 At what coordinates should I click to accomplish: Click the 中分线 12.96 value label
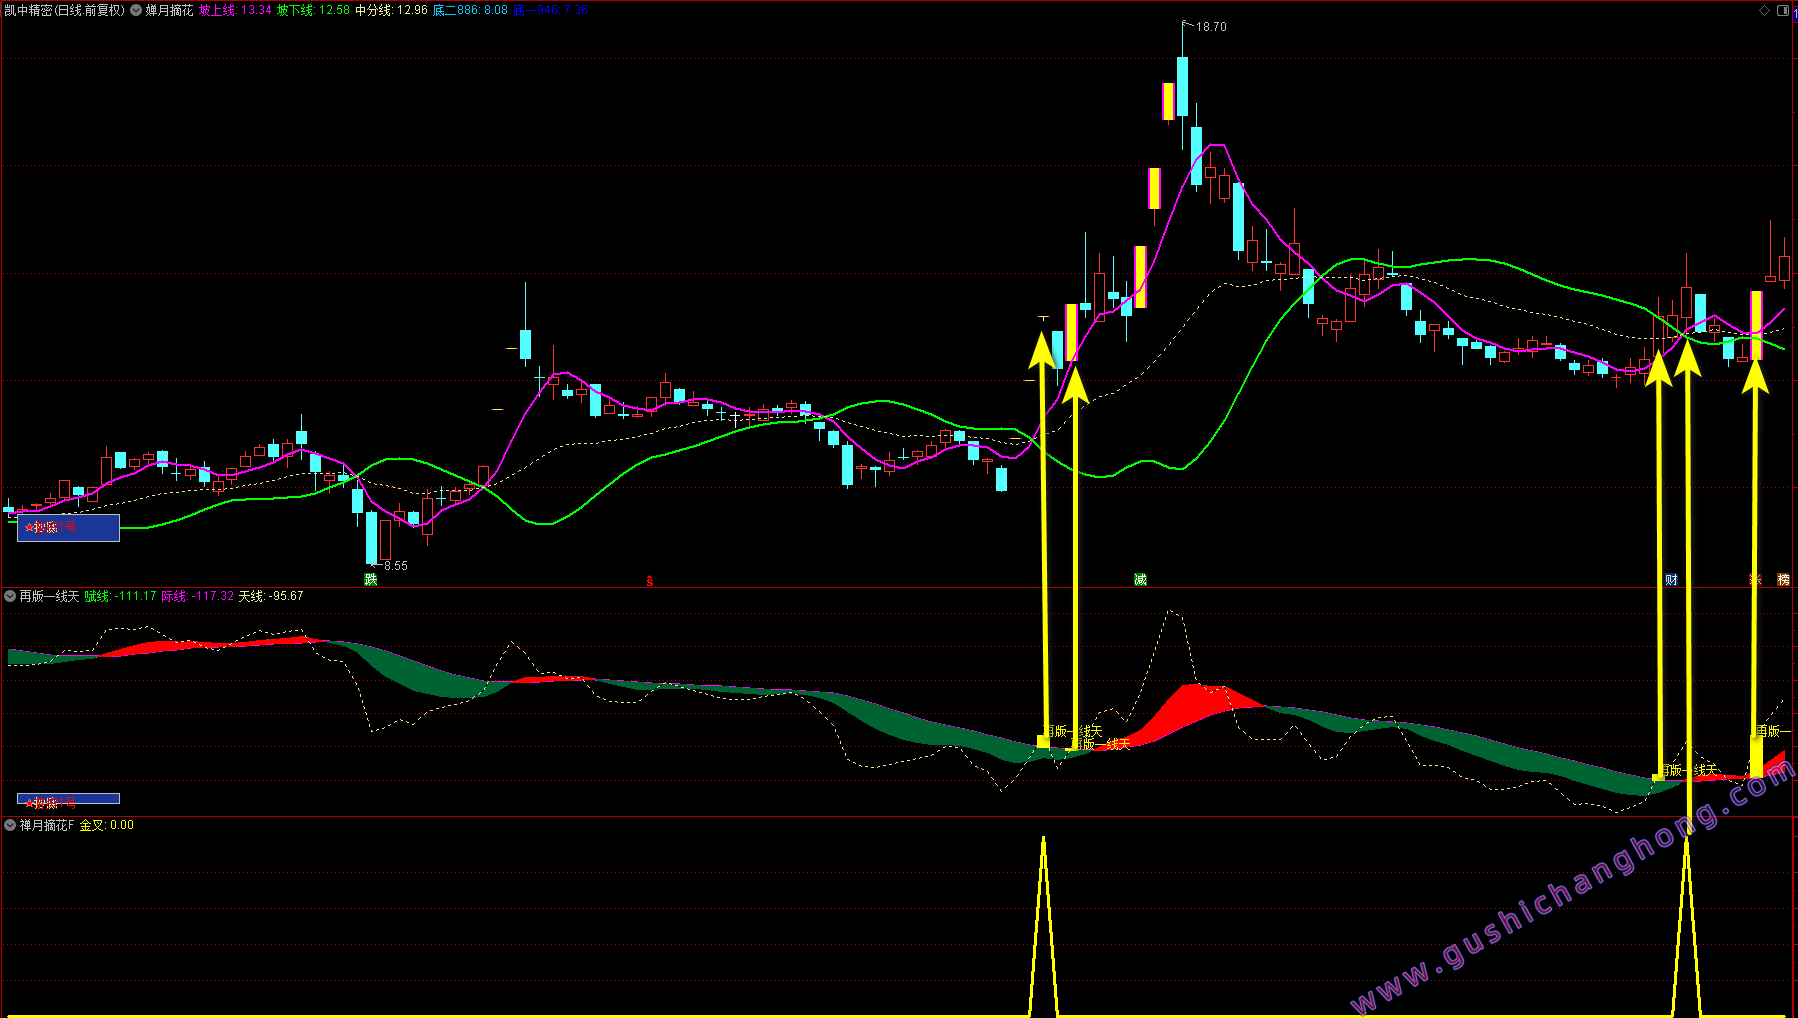pyautogui.click(x=392, y=10)
